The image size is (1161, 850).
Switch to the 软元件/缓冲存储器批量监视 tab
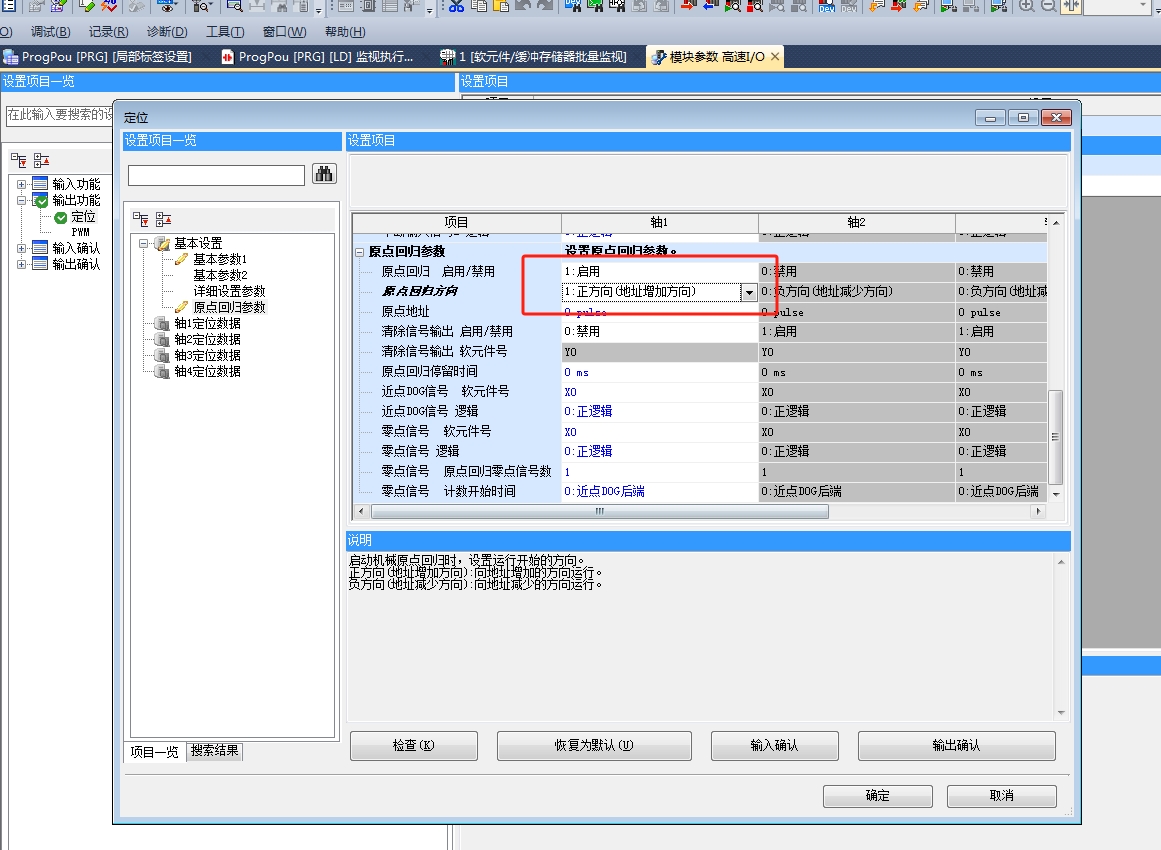542,57
